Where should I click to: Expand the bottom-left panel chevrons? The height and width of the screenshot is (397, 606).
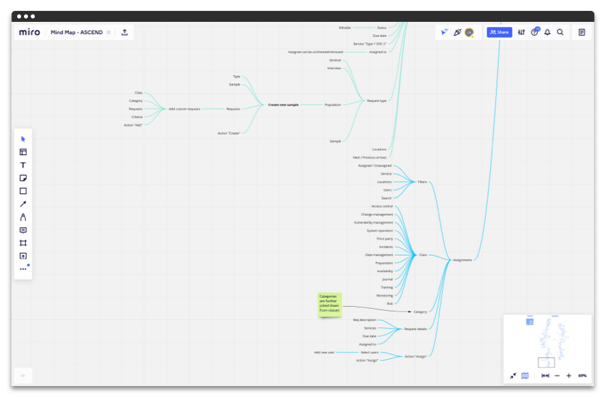click(23, 375)
